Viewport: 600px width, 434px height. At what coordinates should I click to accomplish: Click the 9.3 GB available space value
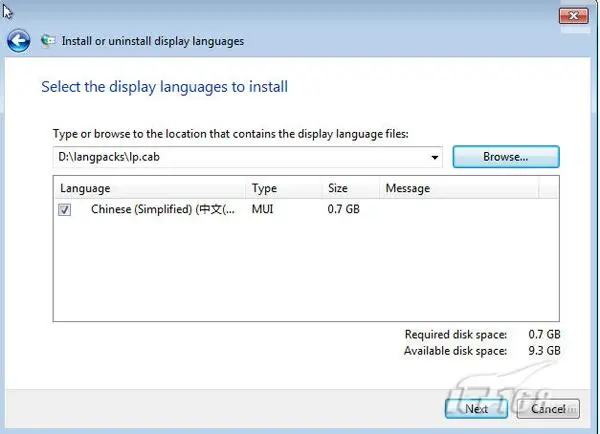click(544, 351)
